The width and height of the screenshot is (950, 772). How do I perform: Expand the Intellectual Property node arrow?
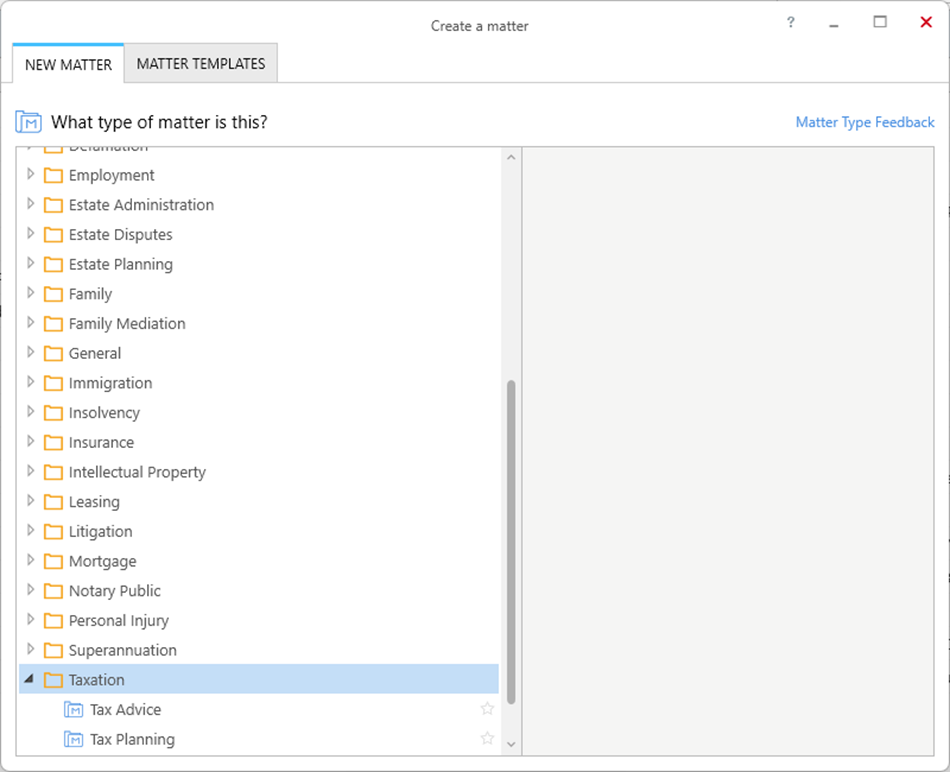30,472
